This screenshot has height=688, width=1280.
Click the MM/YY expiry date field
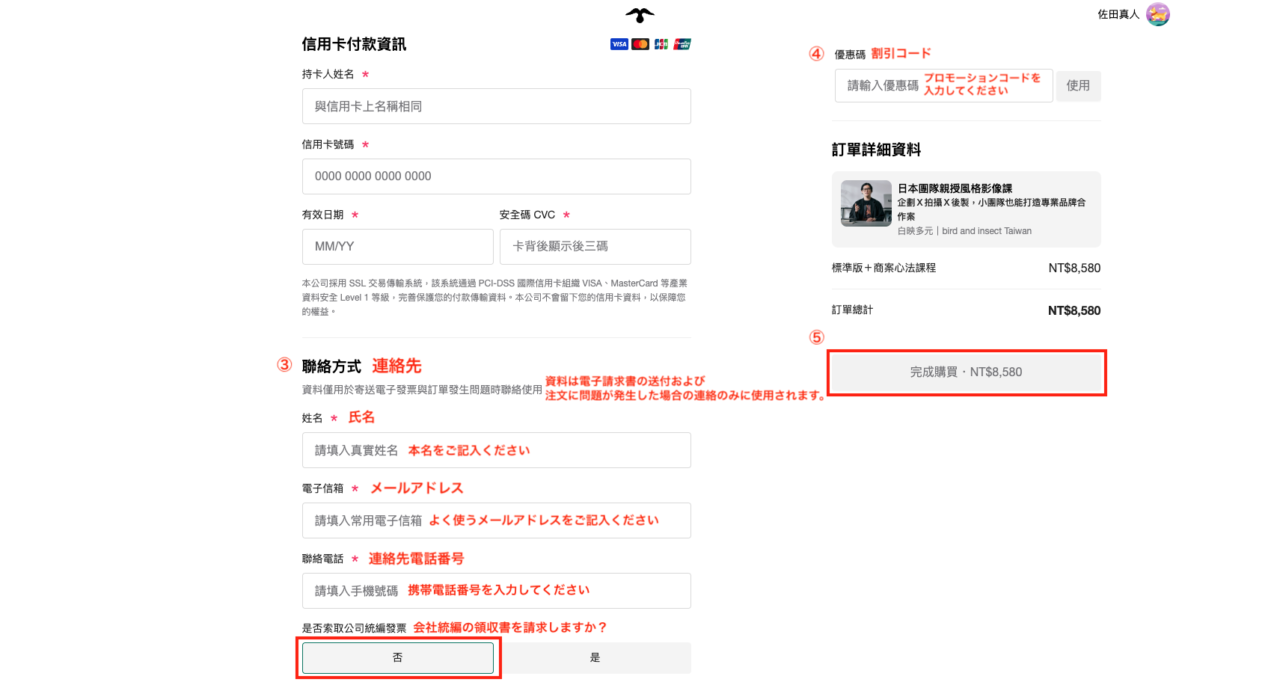point(397,246)
